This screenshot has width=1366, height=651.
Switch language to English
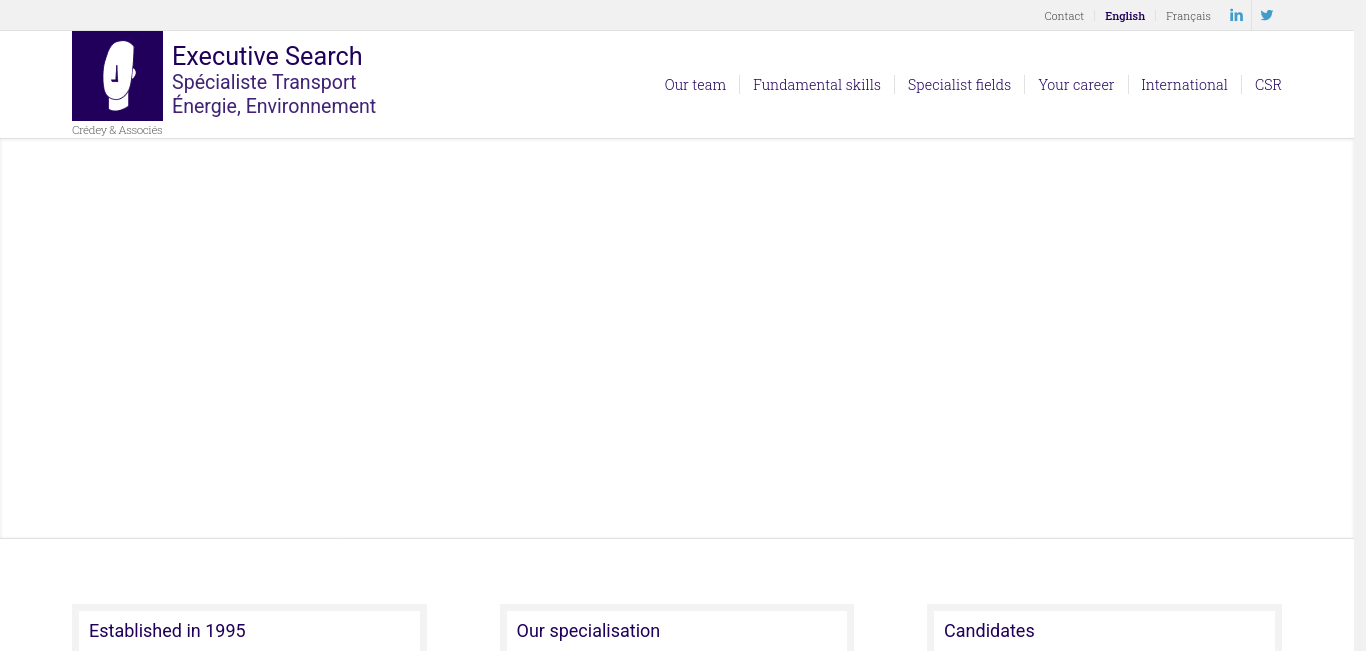tap(1125, 16)
